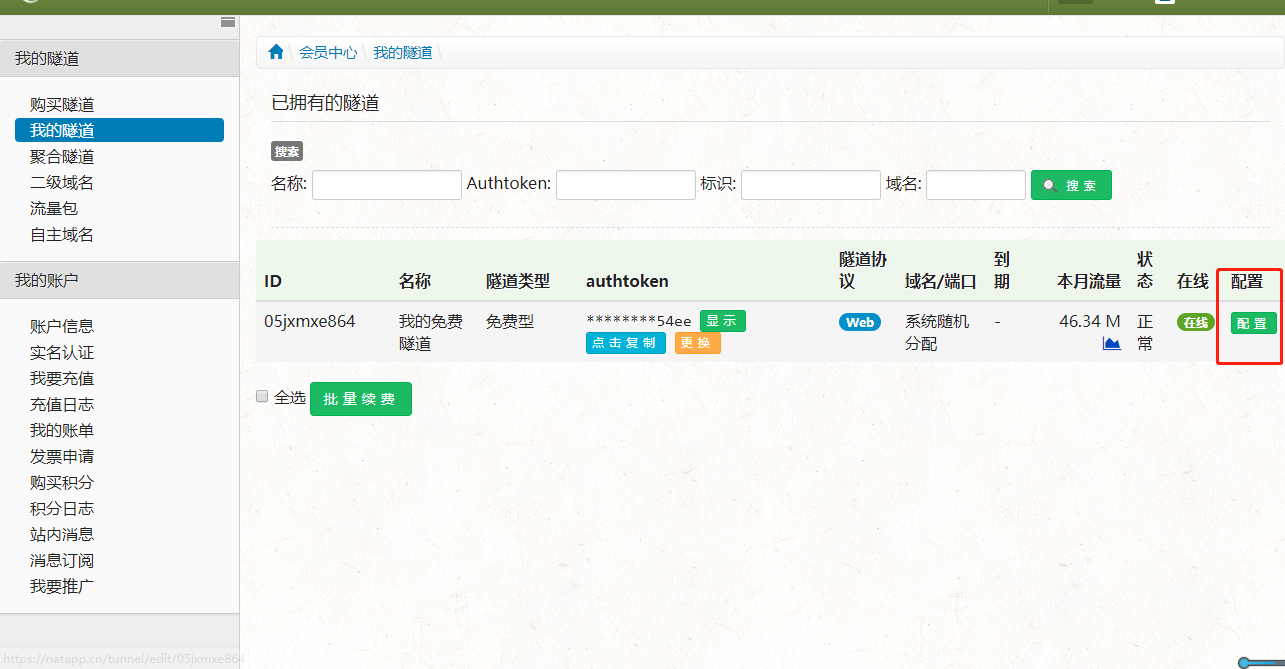Click the orange 更换 button

pos(697,343)
